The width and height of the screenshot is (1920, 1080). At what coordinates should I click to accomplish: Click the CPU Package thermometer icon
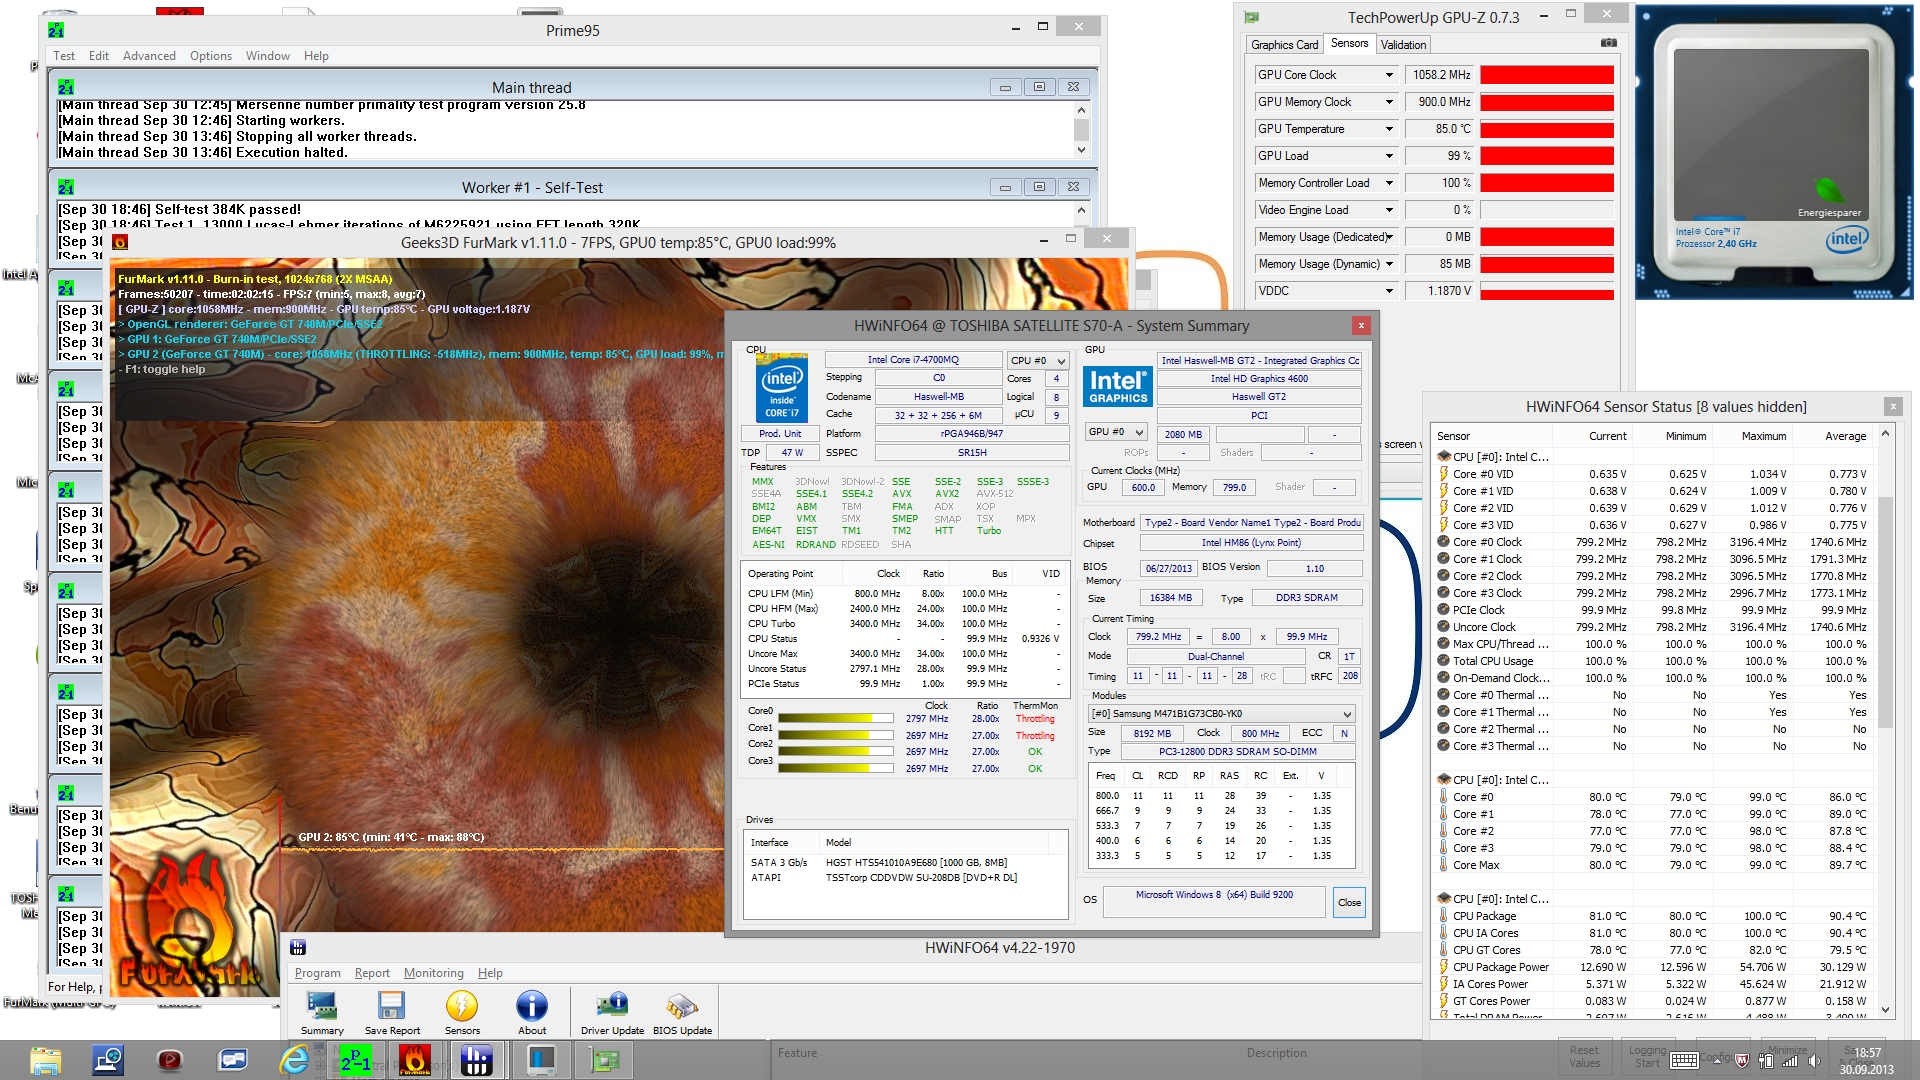[1443, 916]
